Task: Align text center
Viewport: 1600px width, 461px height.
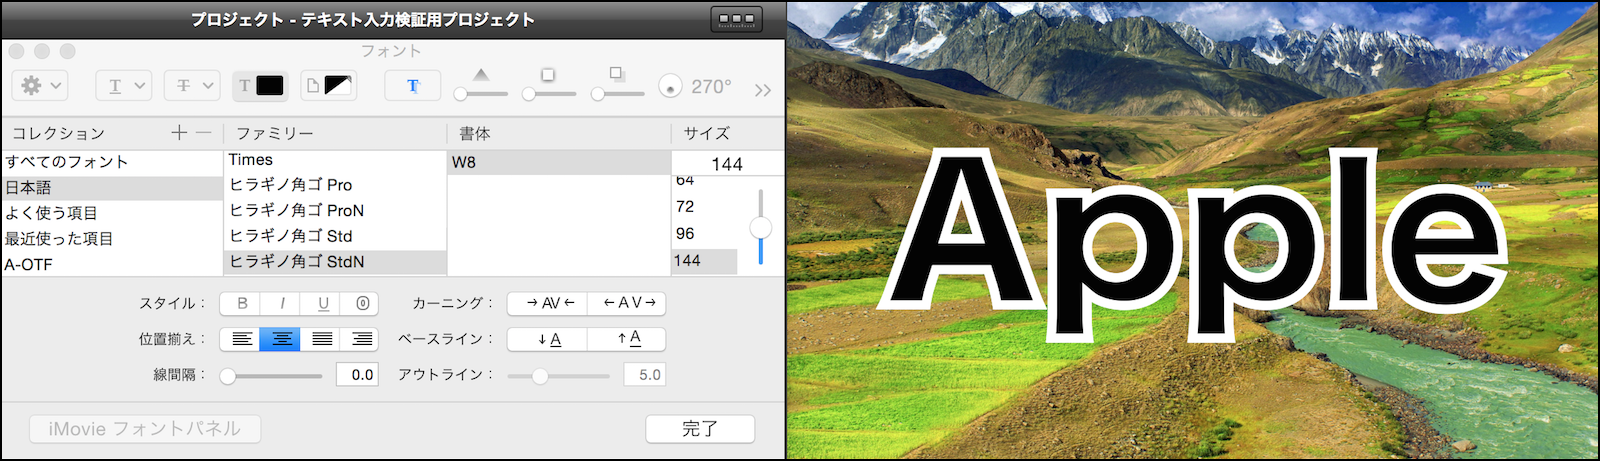Action: coord(281,339)
